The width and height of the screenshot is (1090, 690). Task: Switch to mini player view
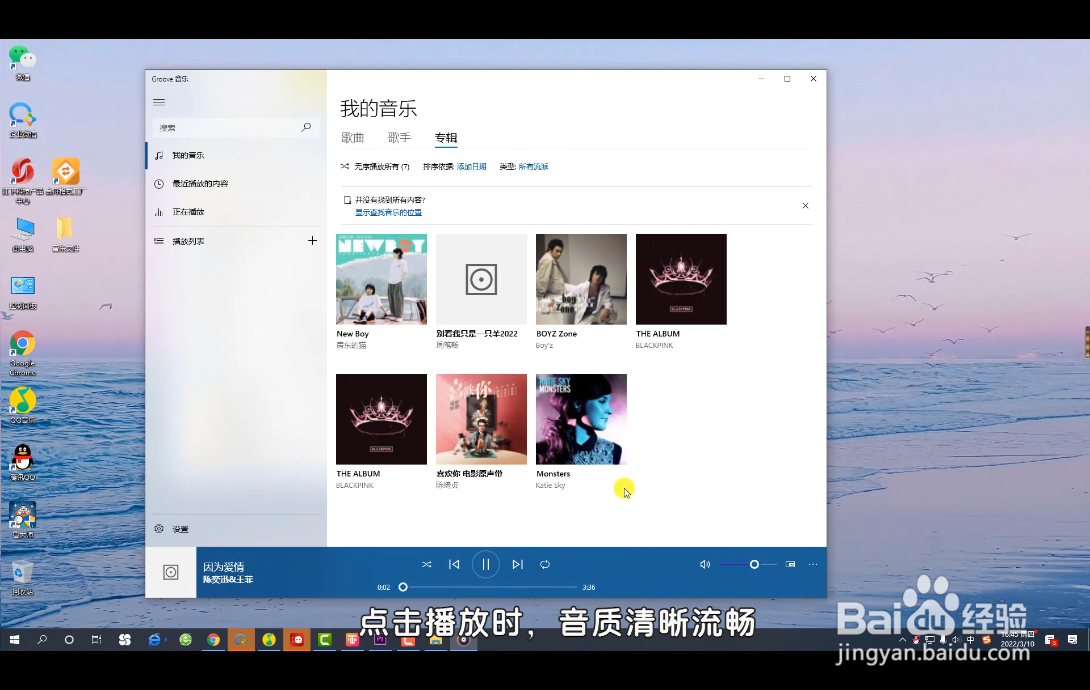790,564
